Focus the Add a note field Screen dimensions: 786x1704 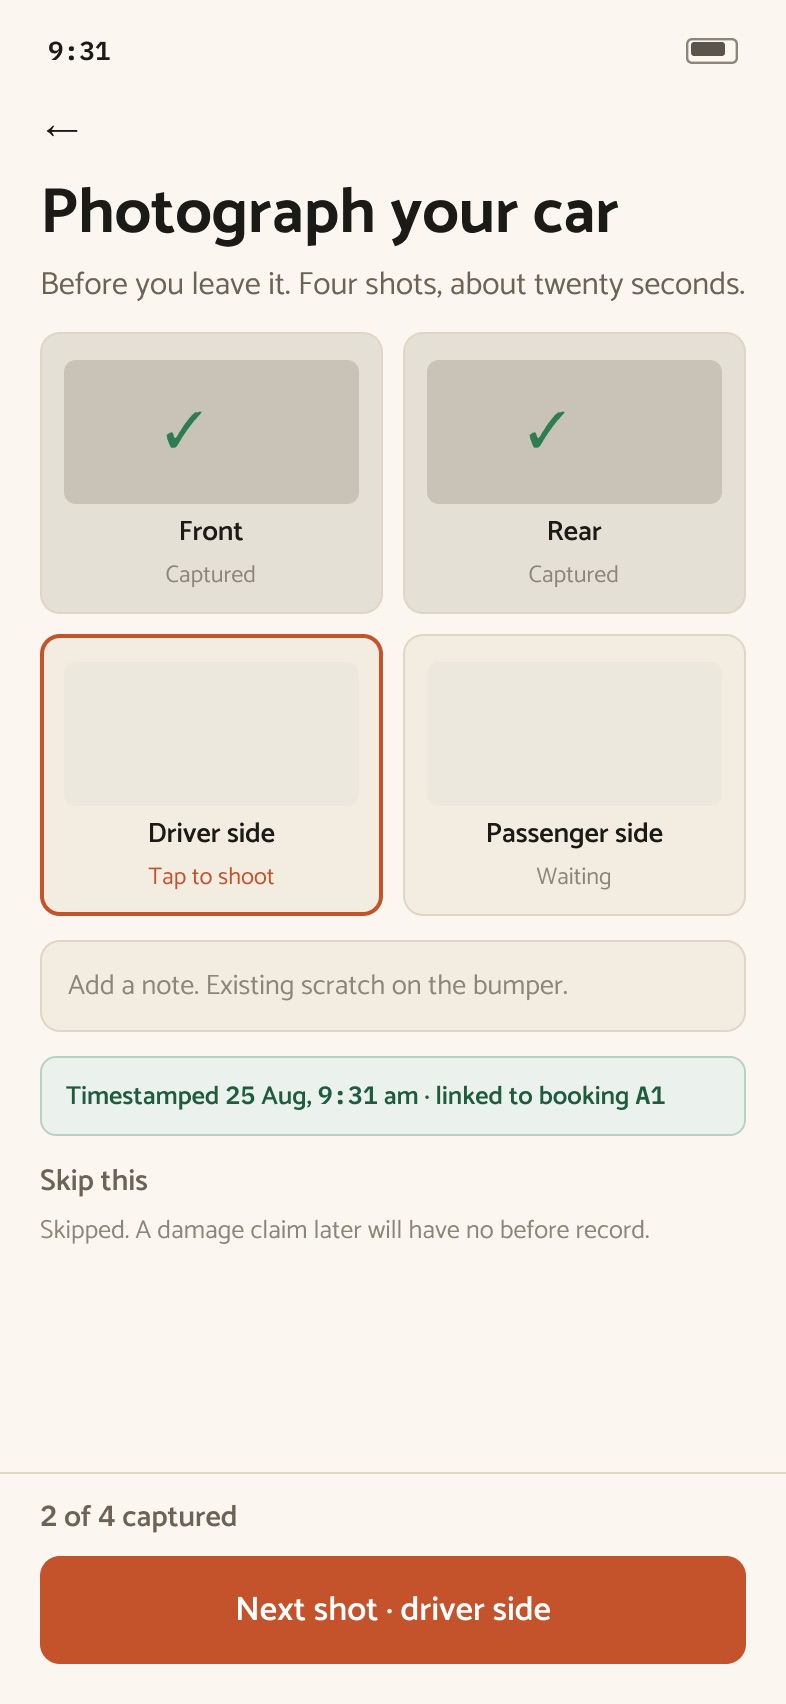pos(393,986)
